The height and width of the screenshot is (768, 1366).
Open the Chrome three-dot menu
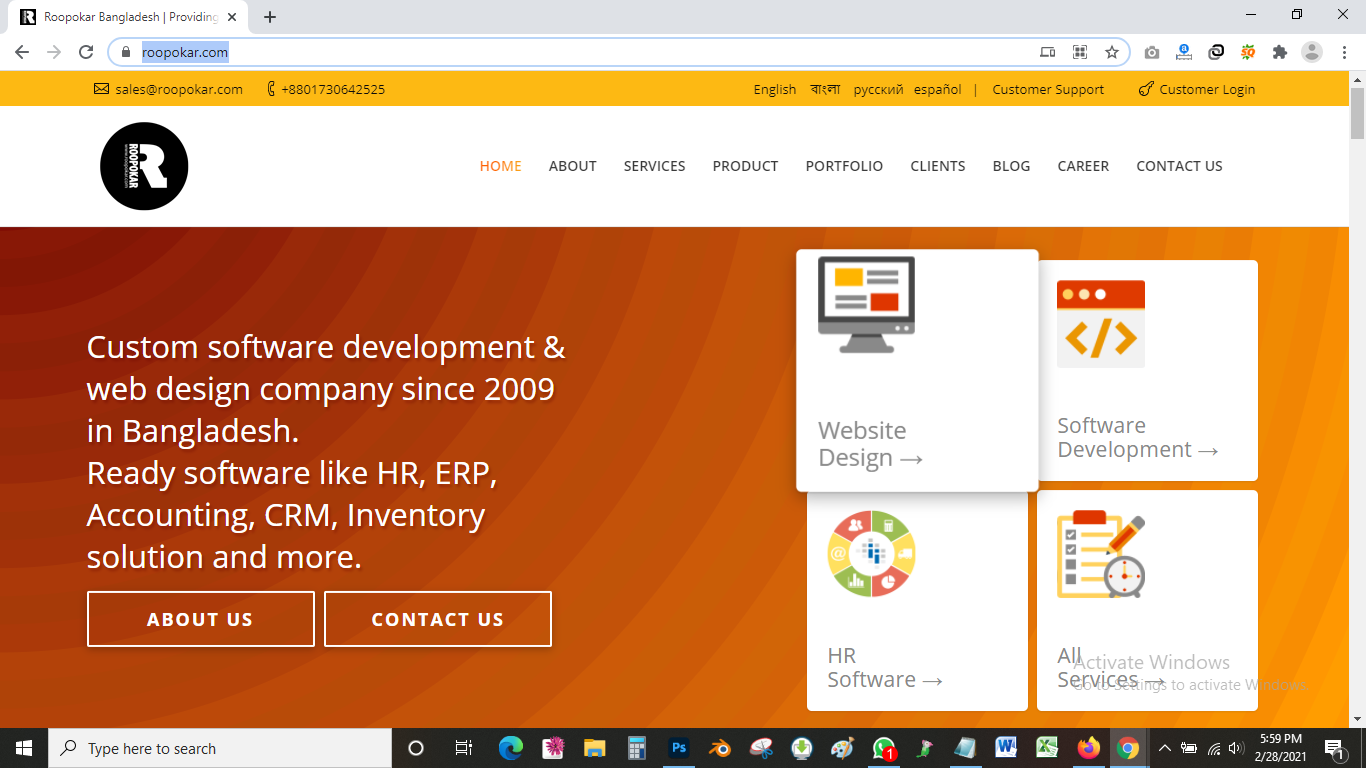tap(1344, 52)
